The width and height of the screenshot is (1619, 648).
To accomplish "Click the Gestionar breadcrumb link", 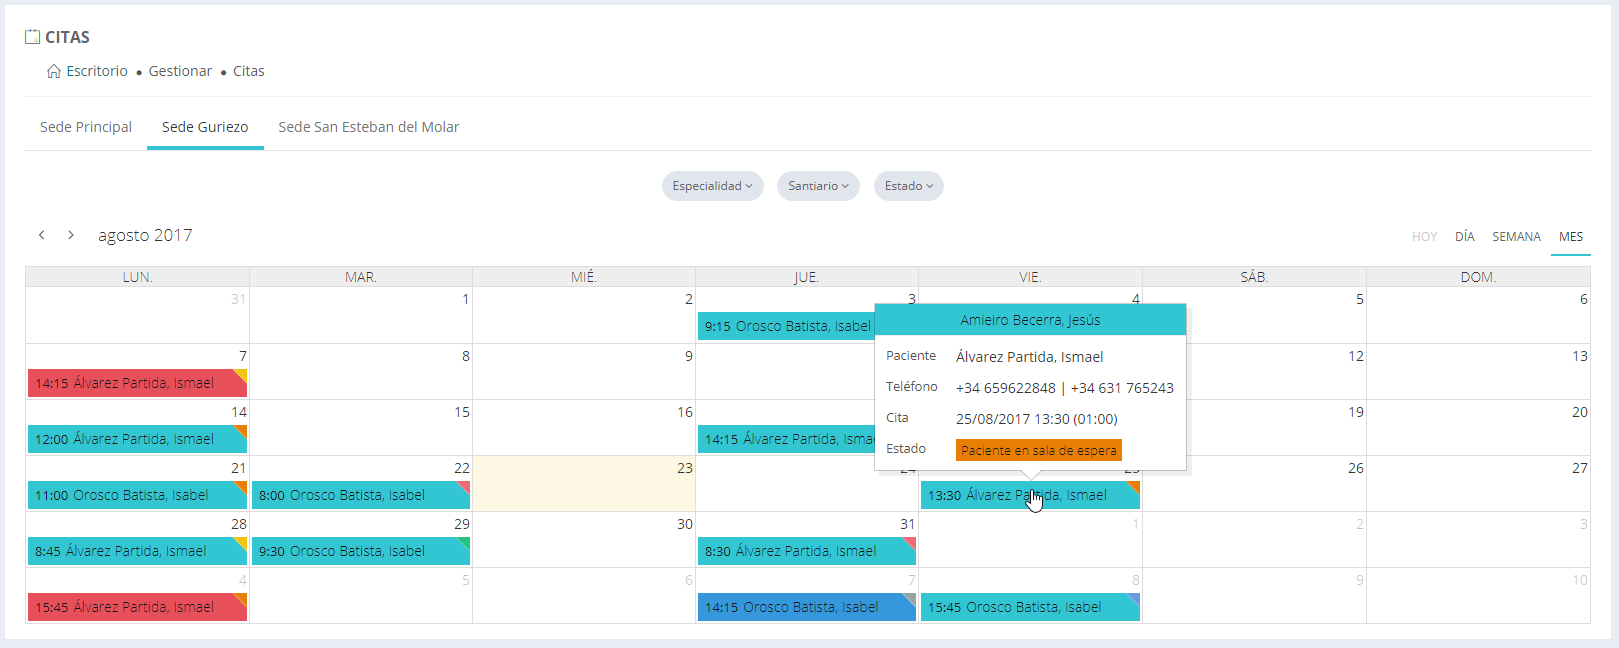I will 180,71.
